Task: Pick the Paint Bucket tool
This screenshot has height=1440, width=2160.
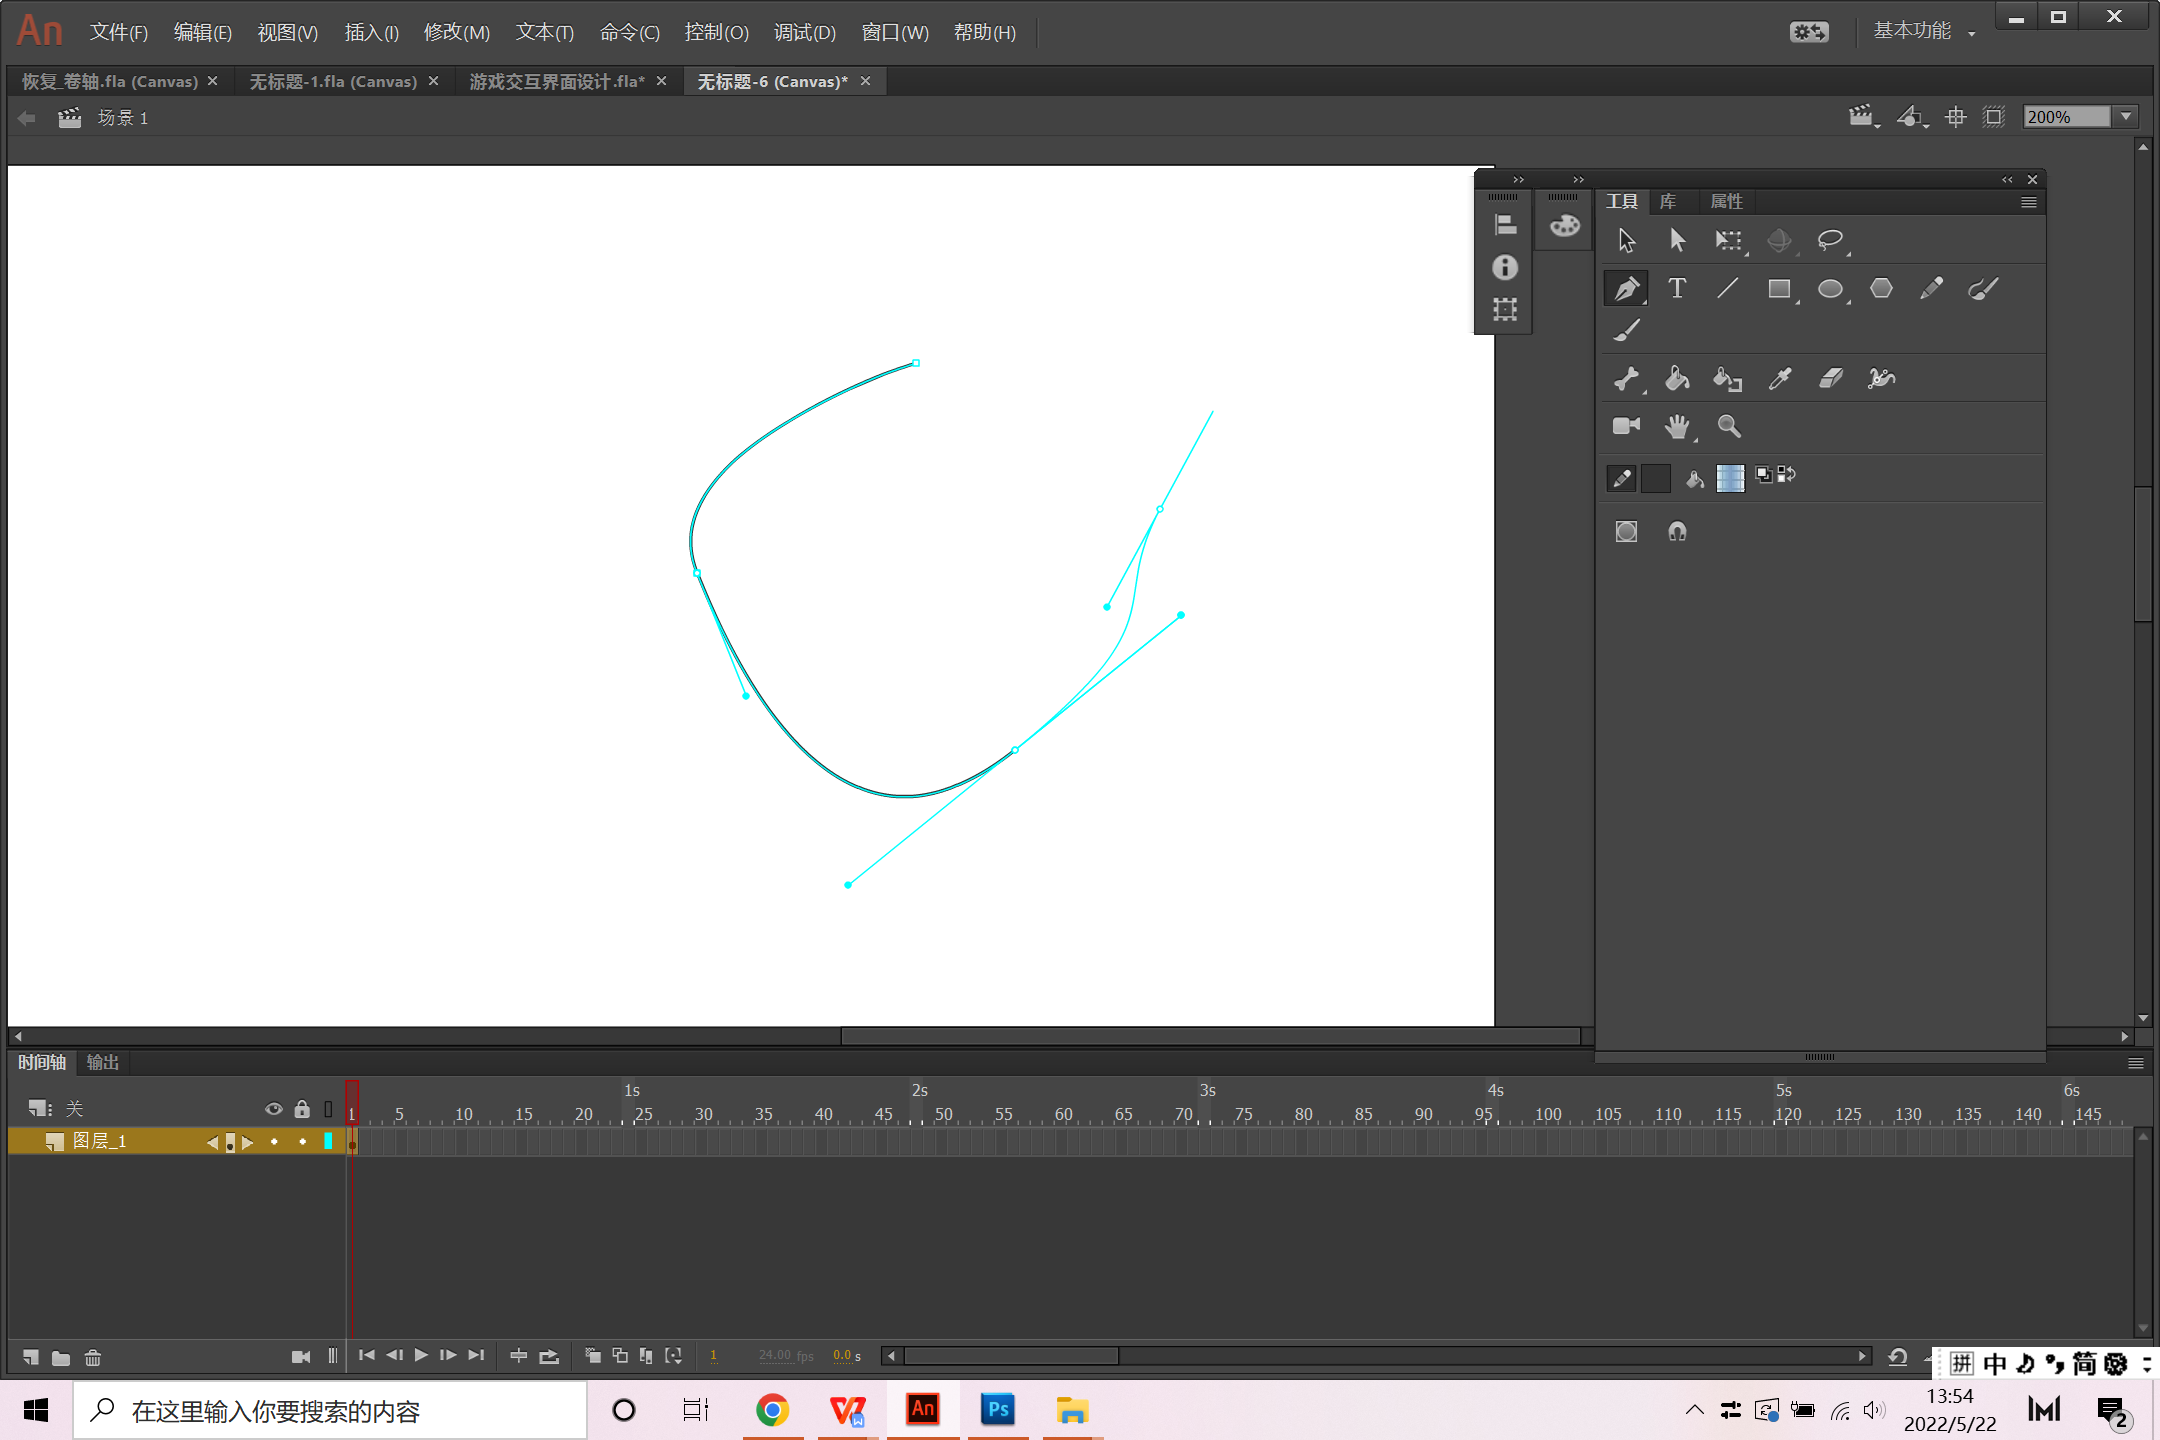Action: [x=1677, y=378]
